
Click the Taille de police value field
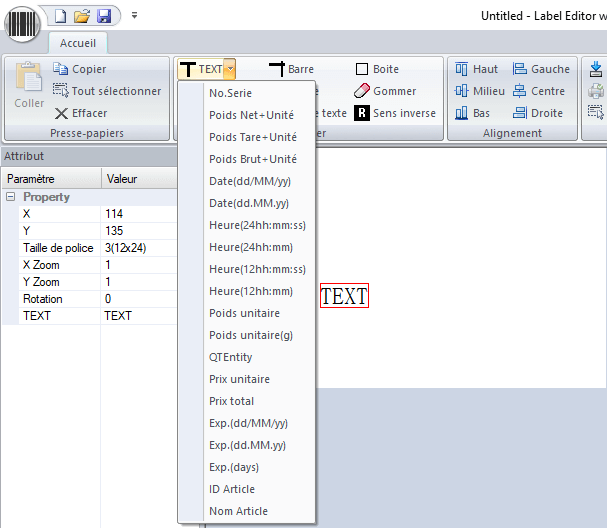coord(139,248)
